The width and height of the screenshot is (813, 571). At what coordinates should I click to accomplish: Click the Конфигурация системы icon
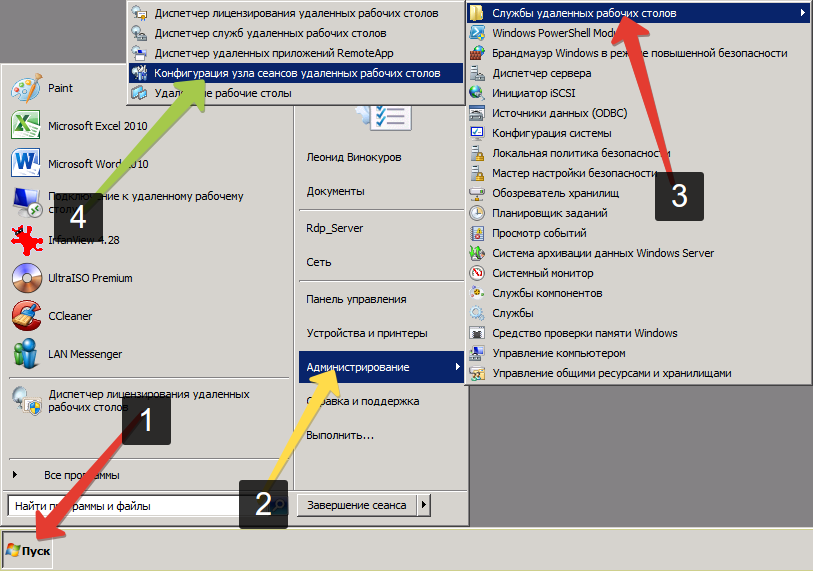tap(477, 133)
